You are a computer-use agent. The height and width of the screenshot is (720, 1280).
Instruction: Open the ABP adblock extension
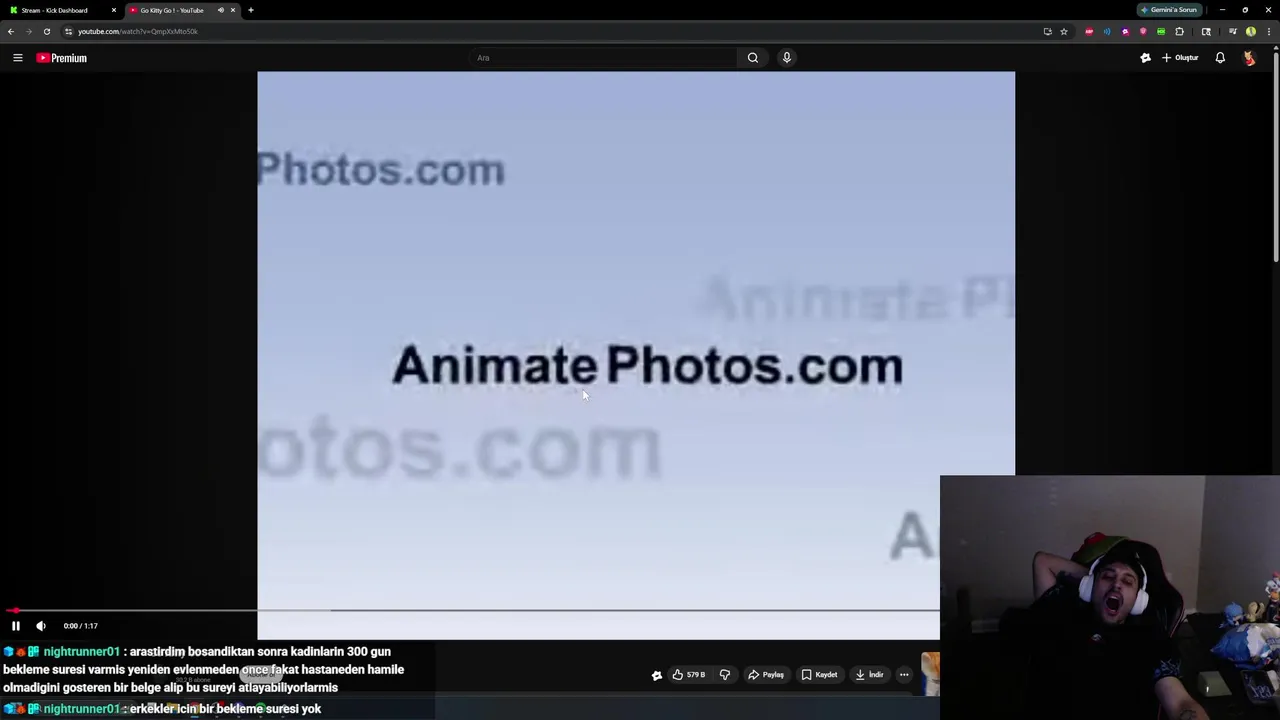pos(1089,31)
